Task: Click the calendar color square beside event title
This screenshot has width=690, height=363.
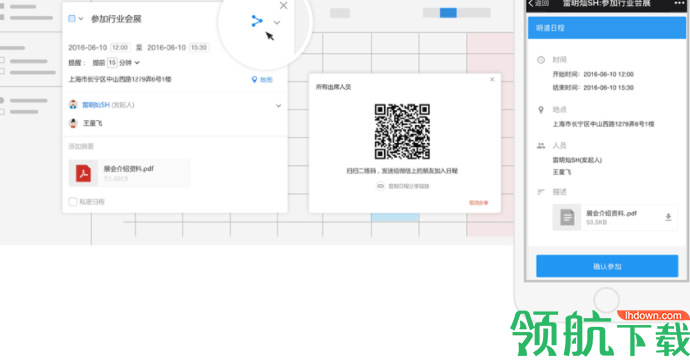Action: tap(72, 18)
